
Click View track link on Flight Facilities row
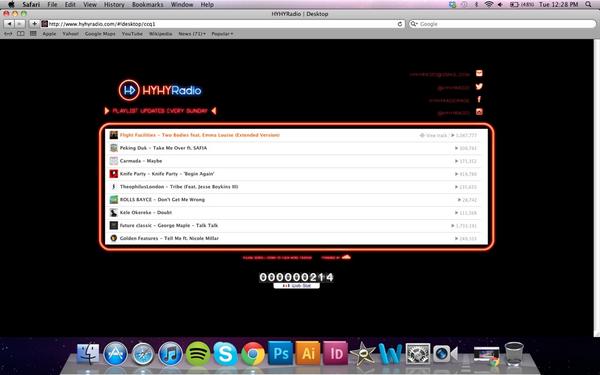tap(434, 135)
